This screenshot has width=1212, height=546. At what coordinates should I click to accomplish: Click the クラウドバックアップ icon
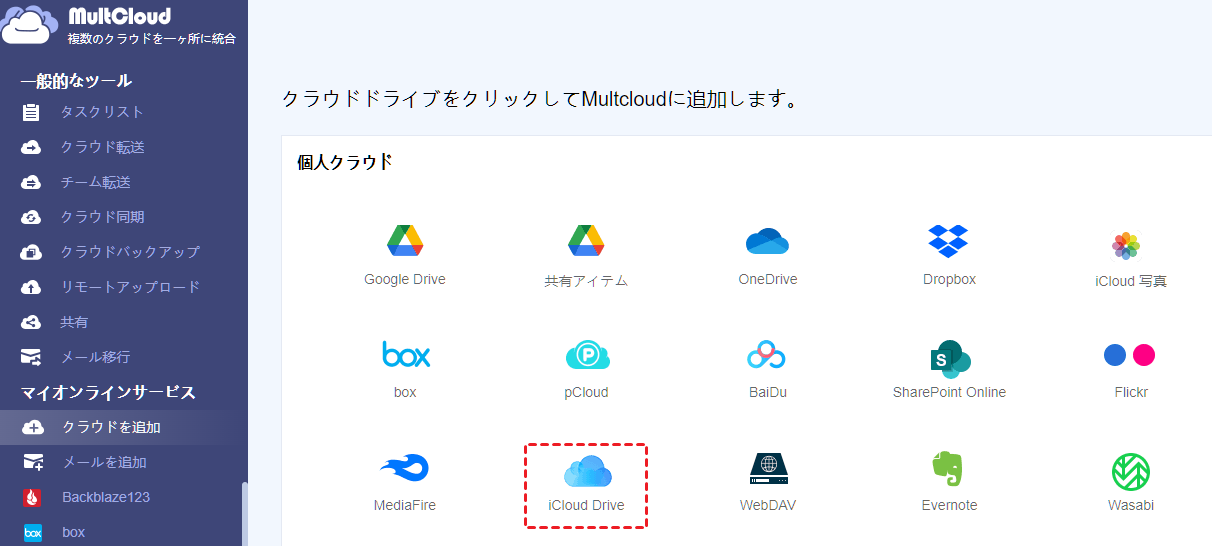click(x=32, y=252)
